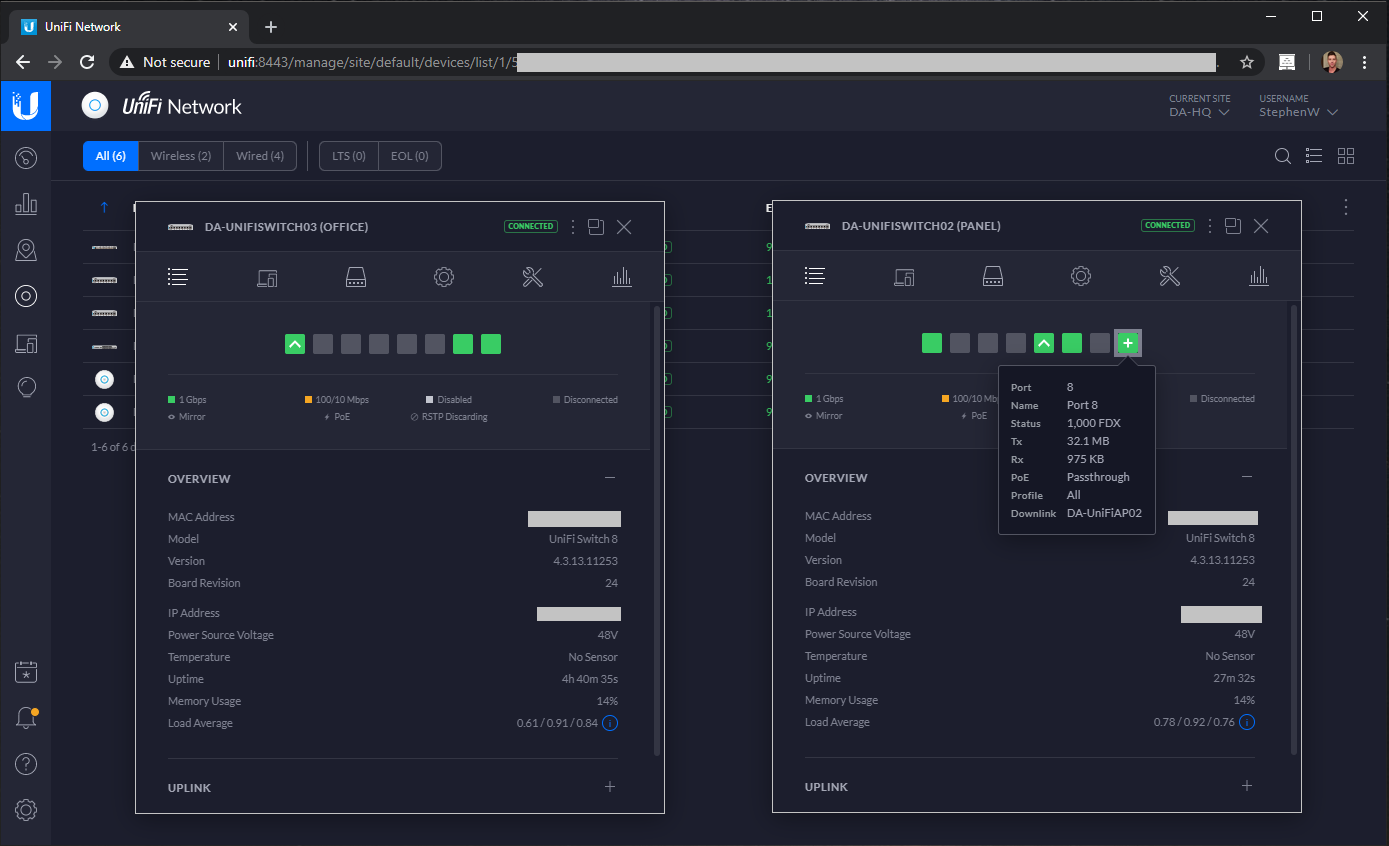Collapse OVERVIEW section in SWITCH02 panel

[1247, 477]
